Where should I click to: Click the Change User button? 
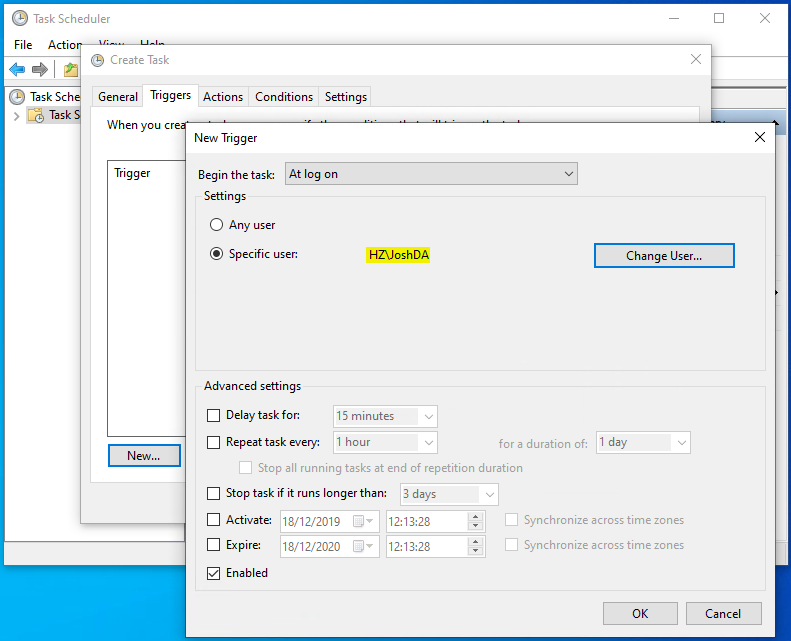[x=664, y=256]
